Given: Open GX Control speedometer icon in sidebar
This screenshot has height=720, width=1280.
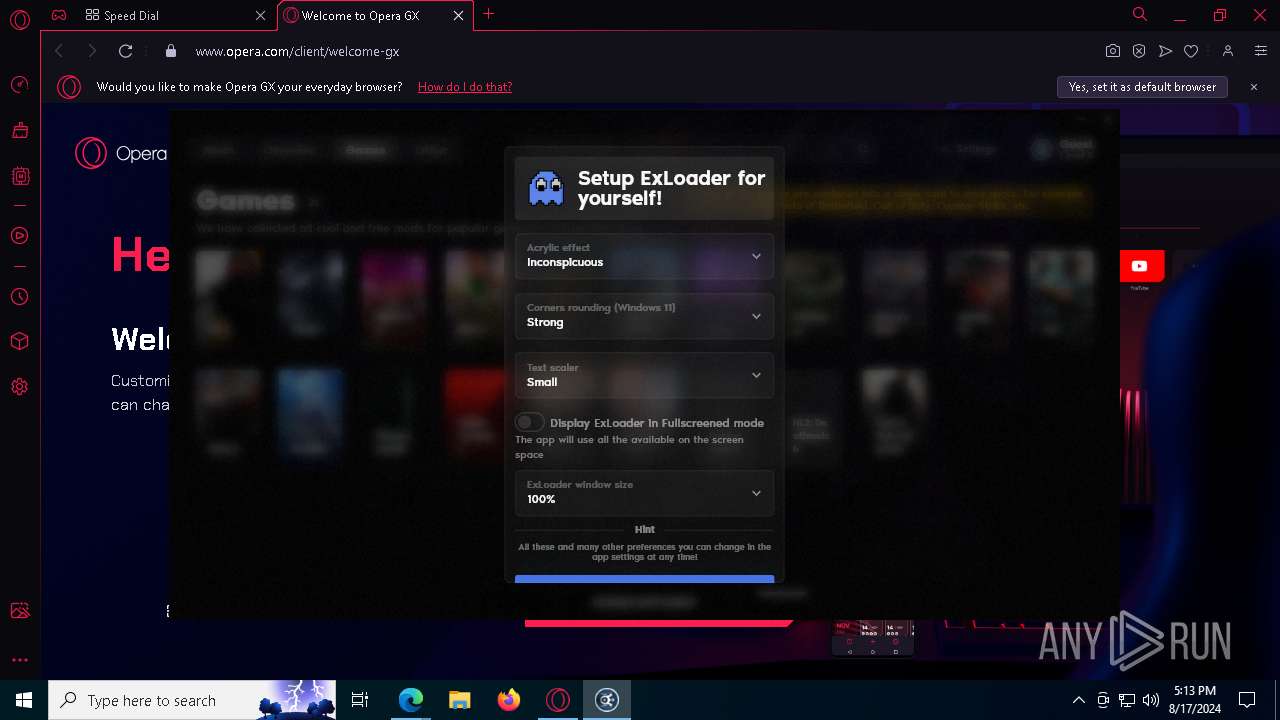Looking at the screenshot, I should (19, 85).
